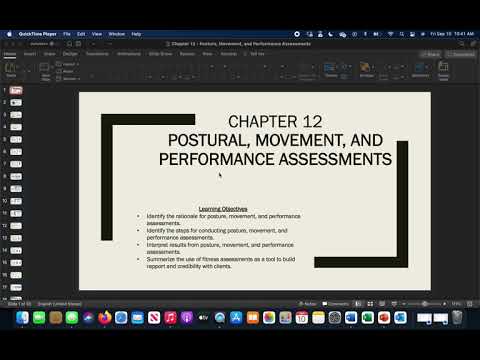This screenshot has width=480, height=360.
Task: Click the Learning Objectives heading
Action: 223,209
